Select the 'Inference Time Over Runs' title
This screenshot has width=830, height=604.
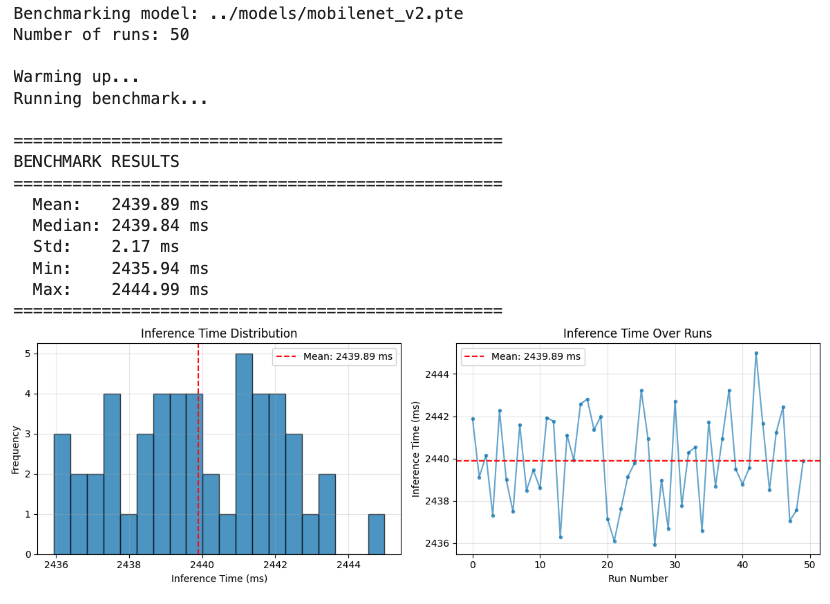[x=638, y=334]
